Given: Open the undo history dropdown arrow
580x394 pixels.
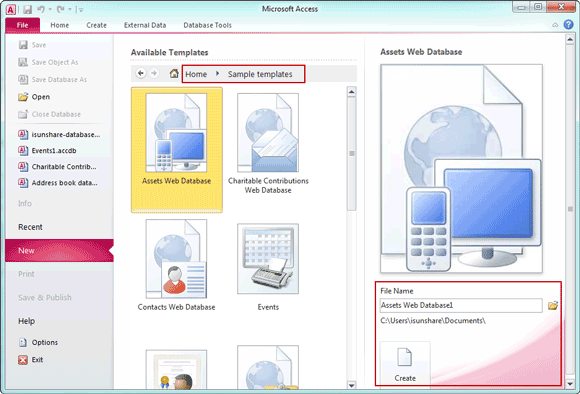Looking at the screenshot, I should [50, 10].
